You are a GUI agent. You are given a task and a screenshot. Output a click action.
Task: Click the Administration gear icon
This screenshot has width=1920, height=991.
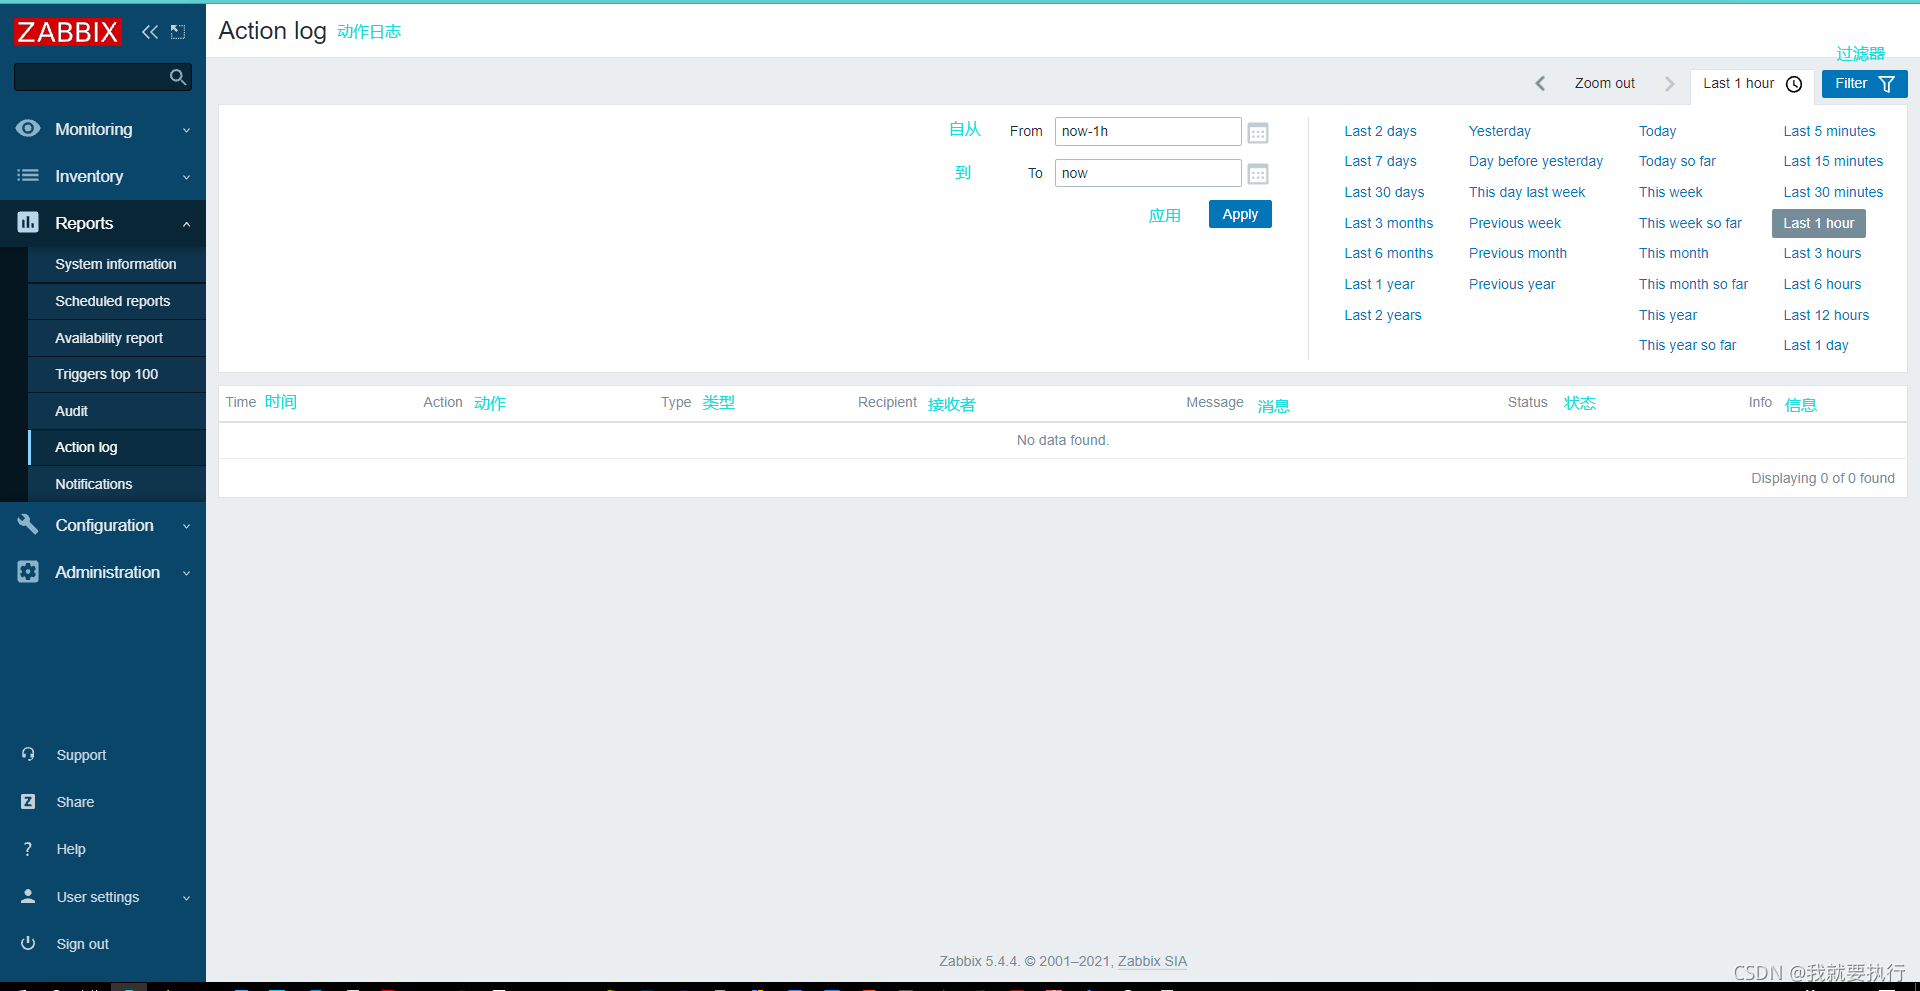(x=28, y=571)
